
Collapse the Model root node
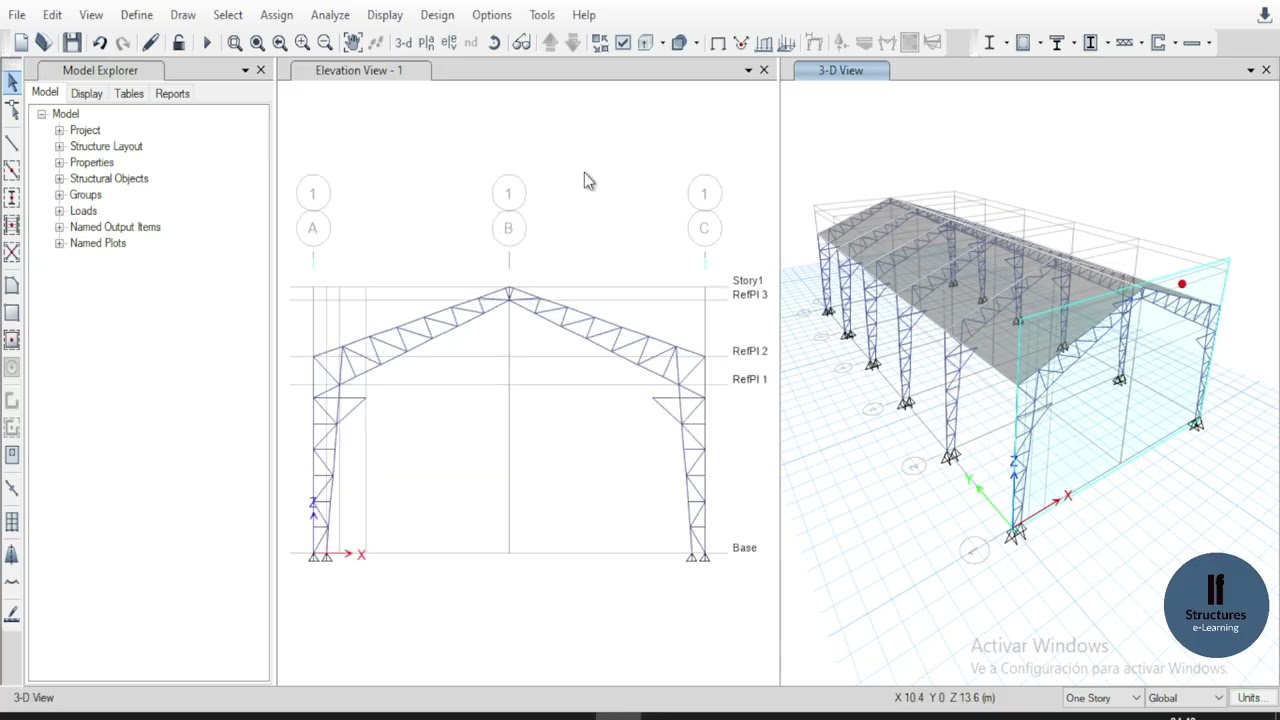[x=42, y=114]
